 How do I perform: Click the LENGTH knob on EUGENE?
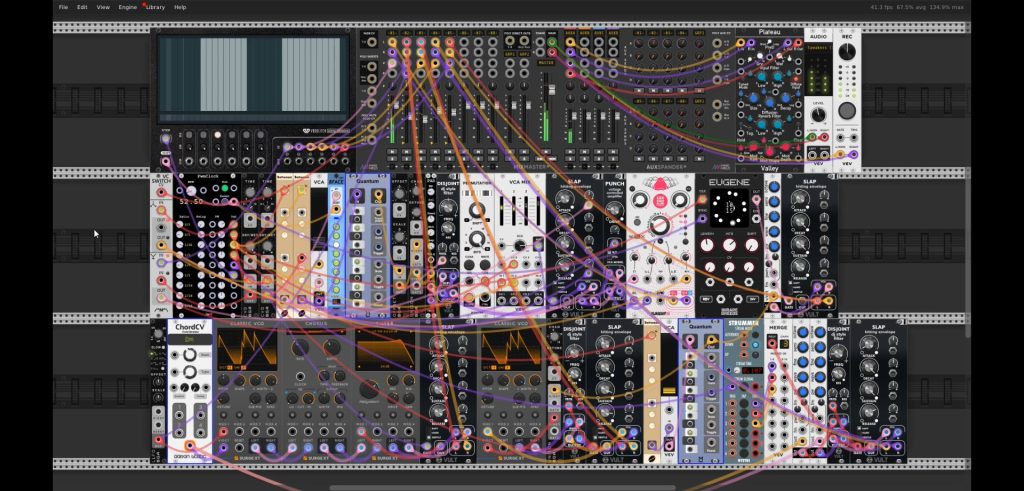click(x=708, y=246)
